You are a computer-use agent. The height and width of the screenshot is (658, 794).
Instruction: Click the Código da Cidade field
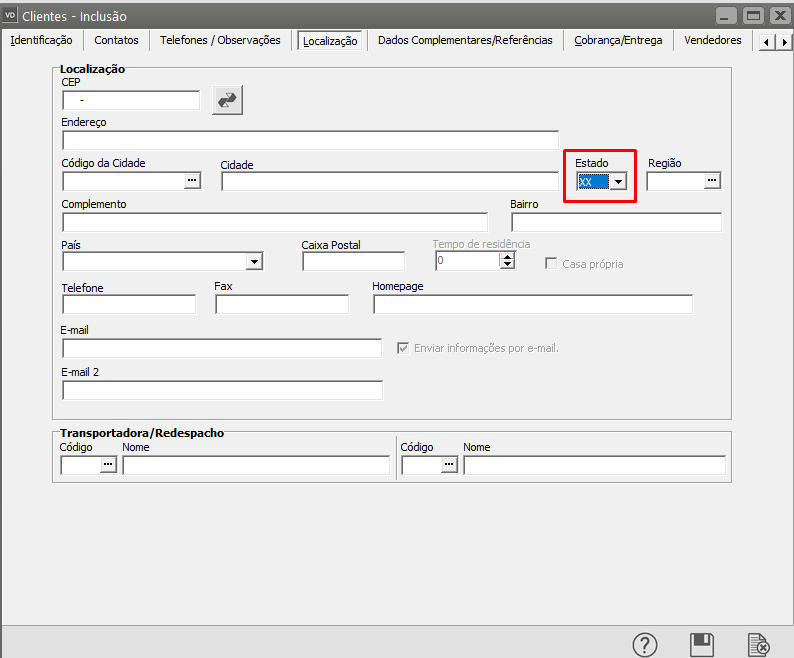(124, 181)
